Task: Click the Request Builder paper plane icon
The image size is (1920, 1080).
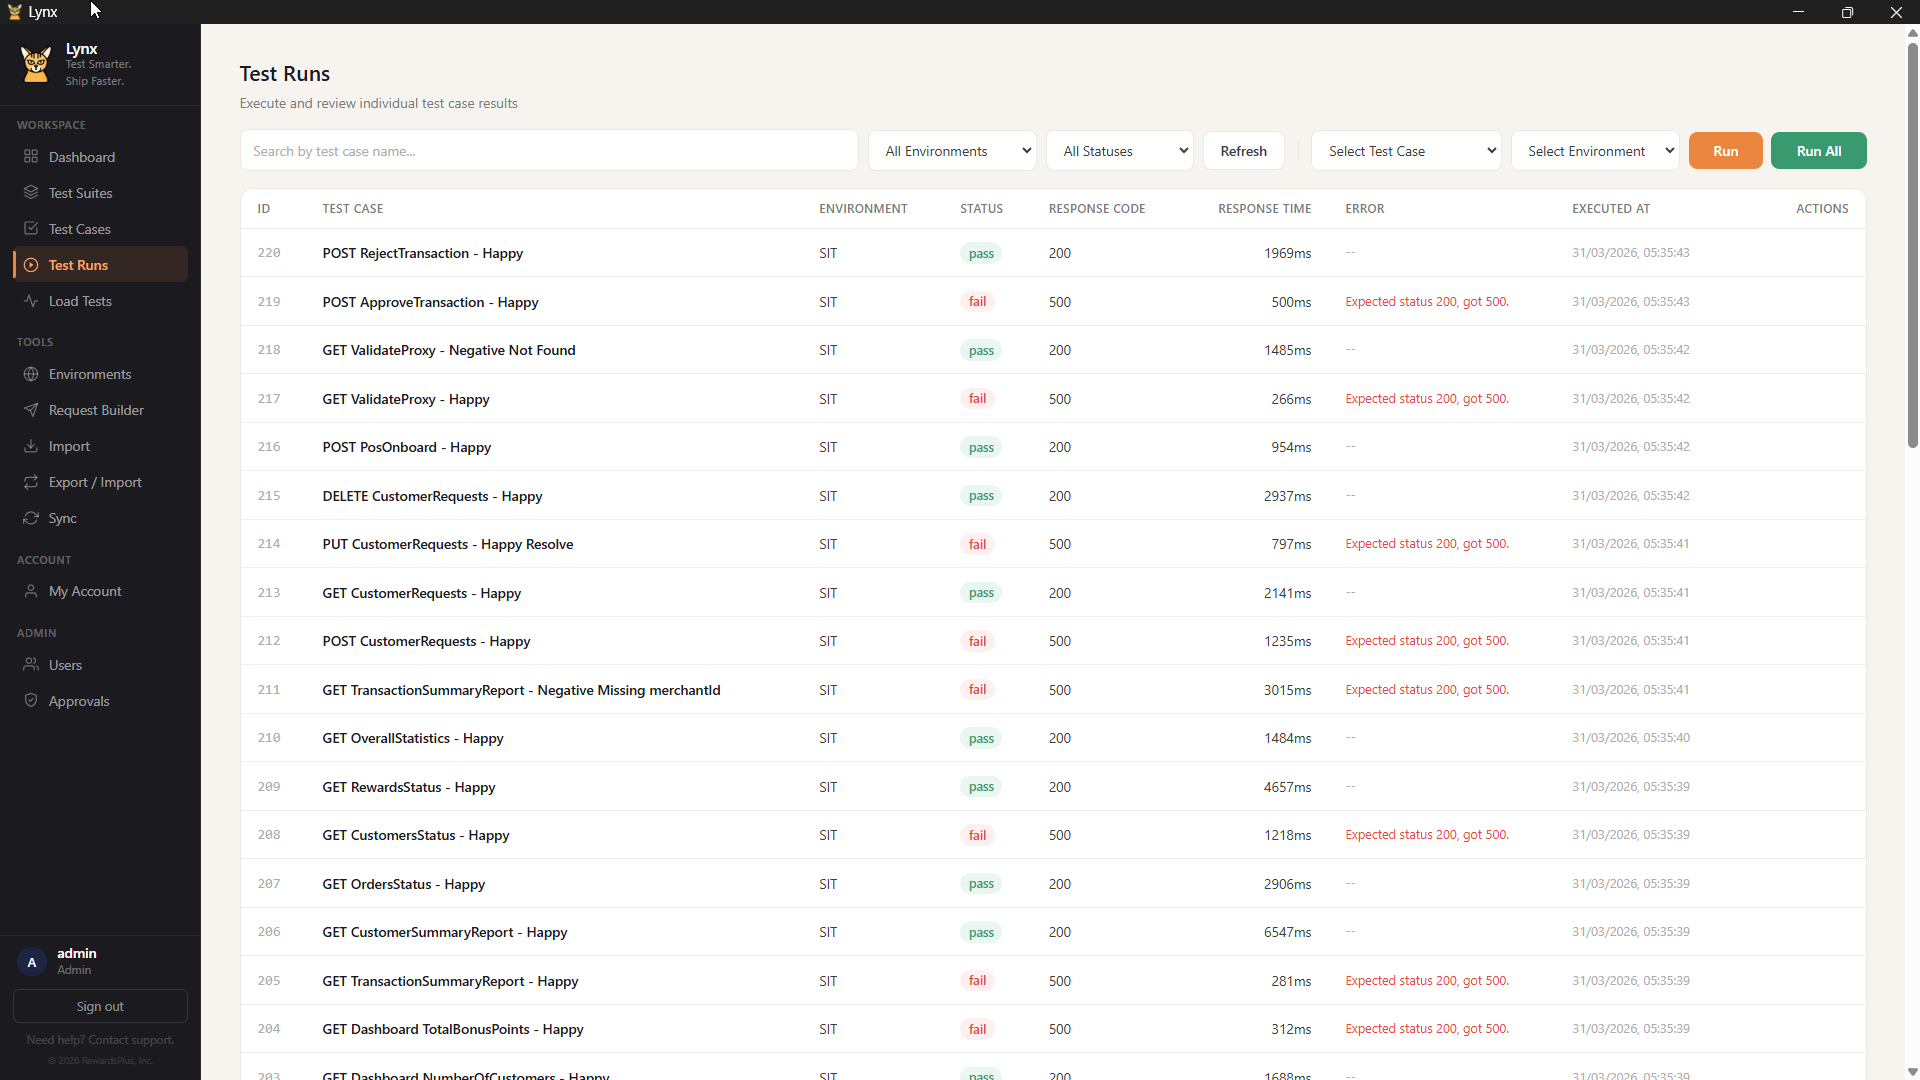Action: [31, 410]
